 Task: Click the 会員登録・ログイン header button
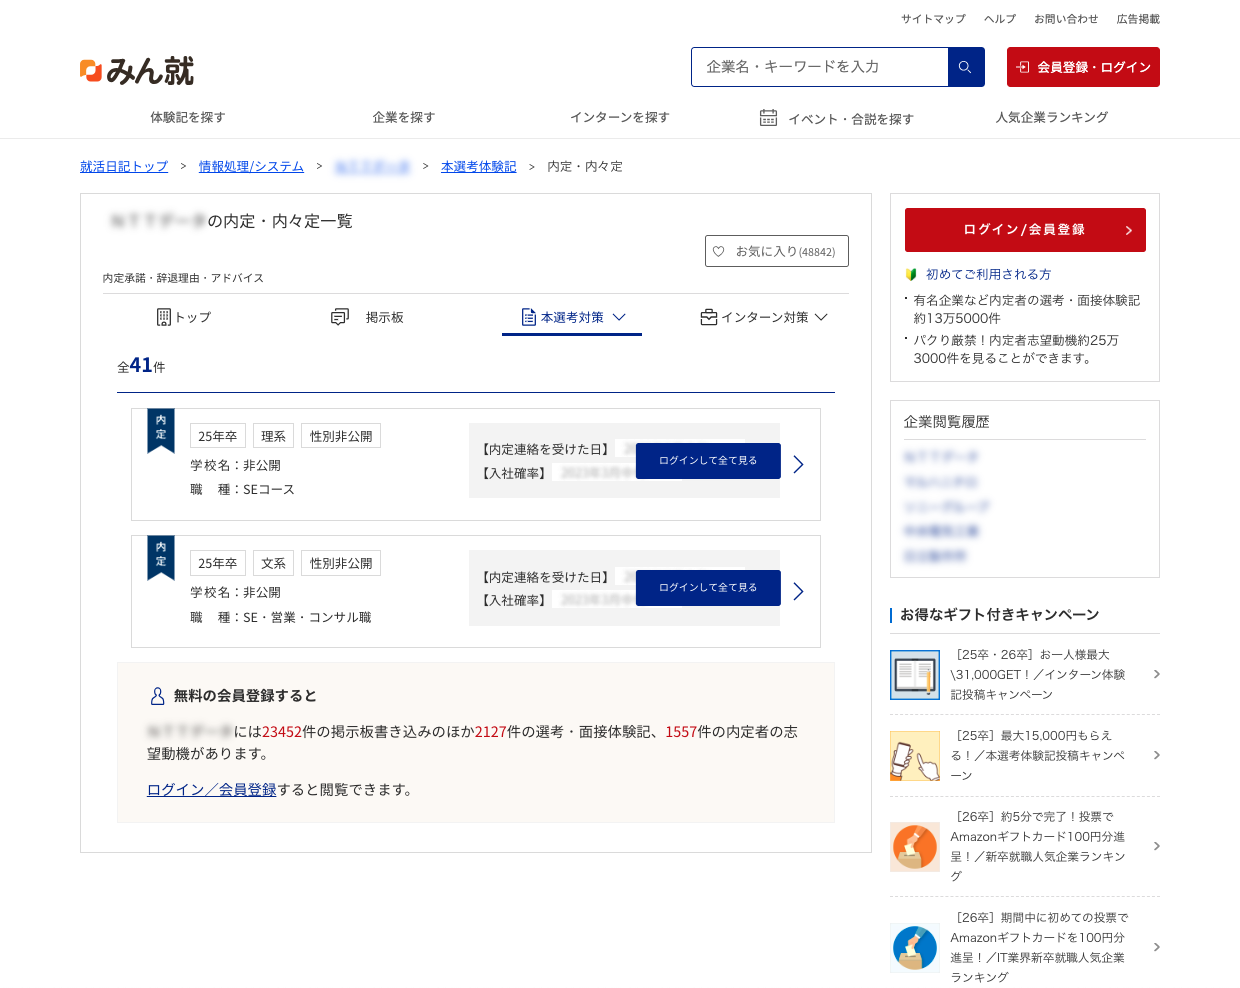pyautogui.click(x=1083, y=67)
